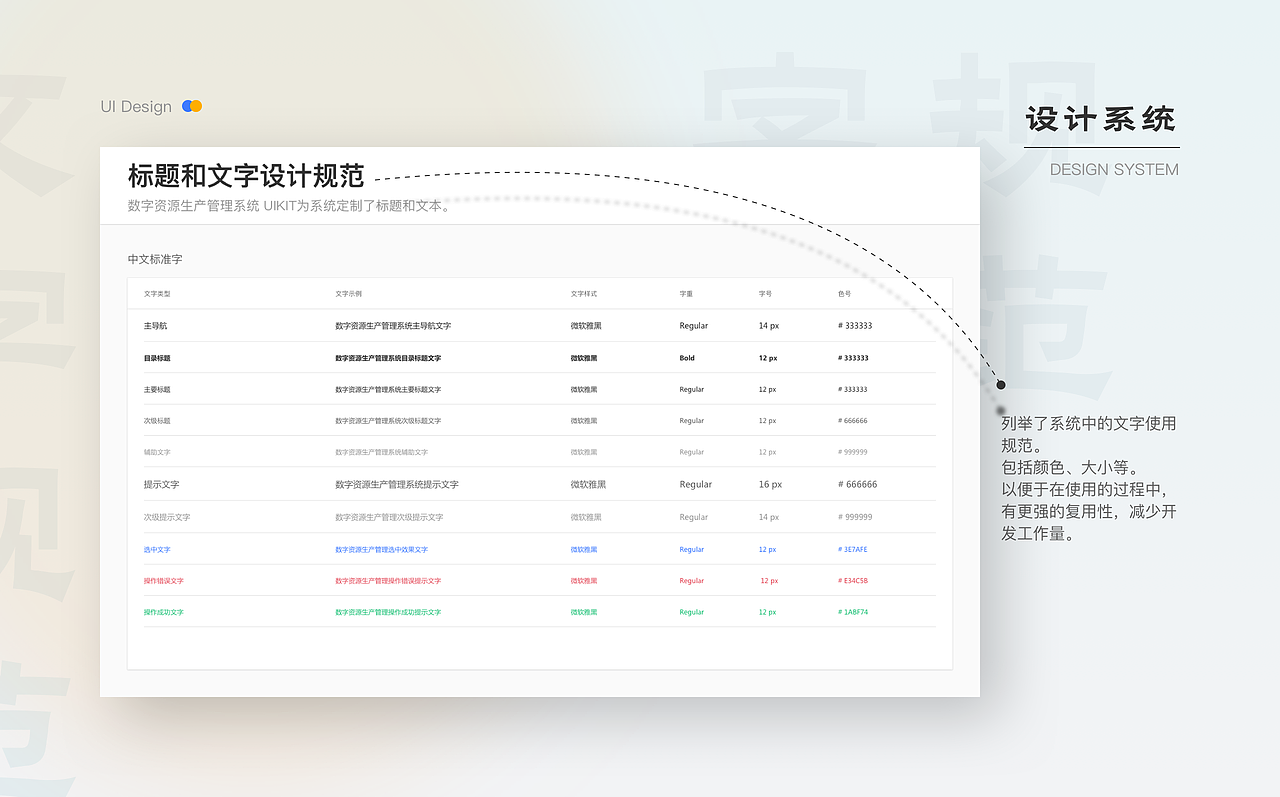Image resolution: width=1280 pixels, height=797 pixels.
Task: Click the "色号" column header
Action: click(846, 293)
